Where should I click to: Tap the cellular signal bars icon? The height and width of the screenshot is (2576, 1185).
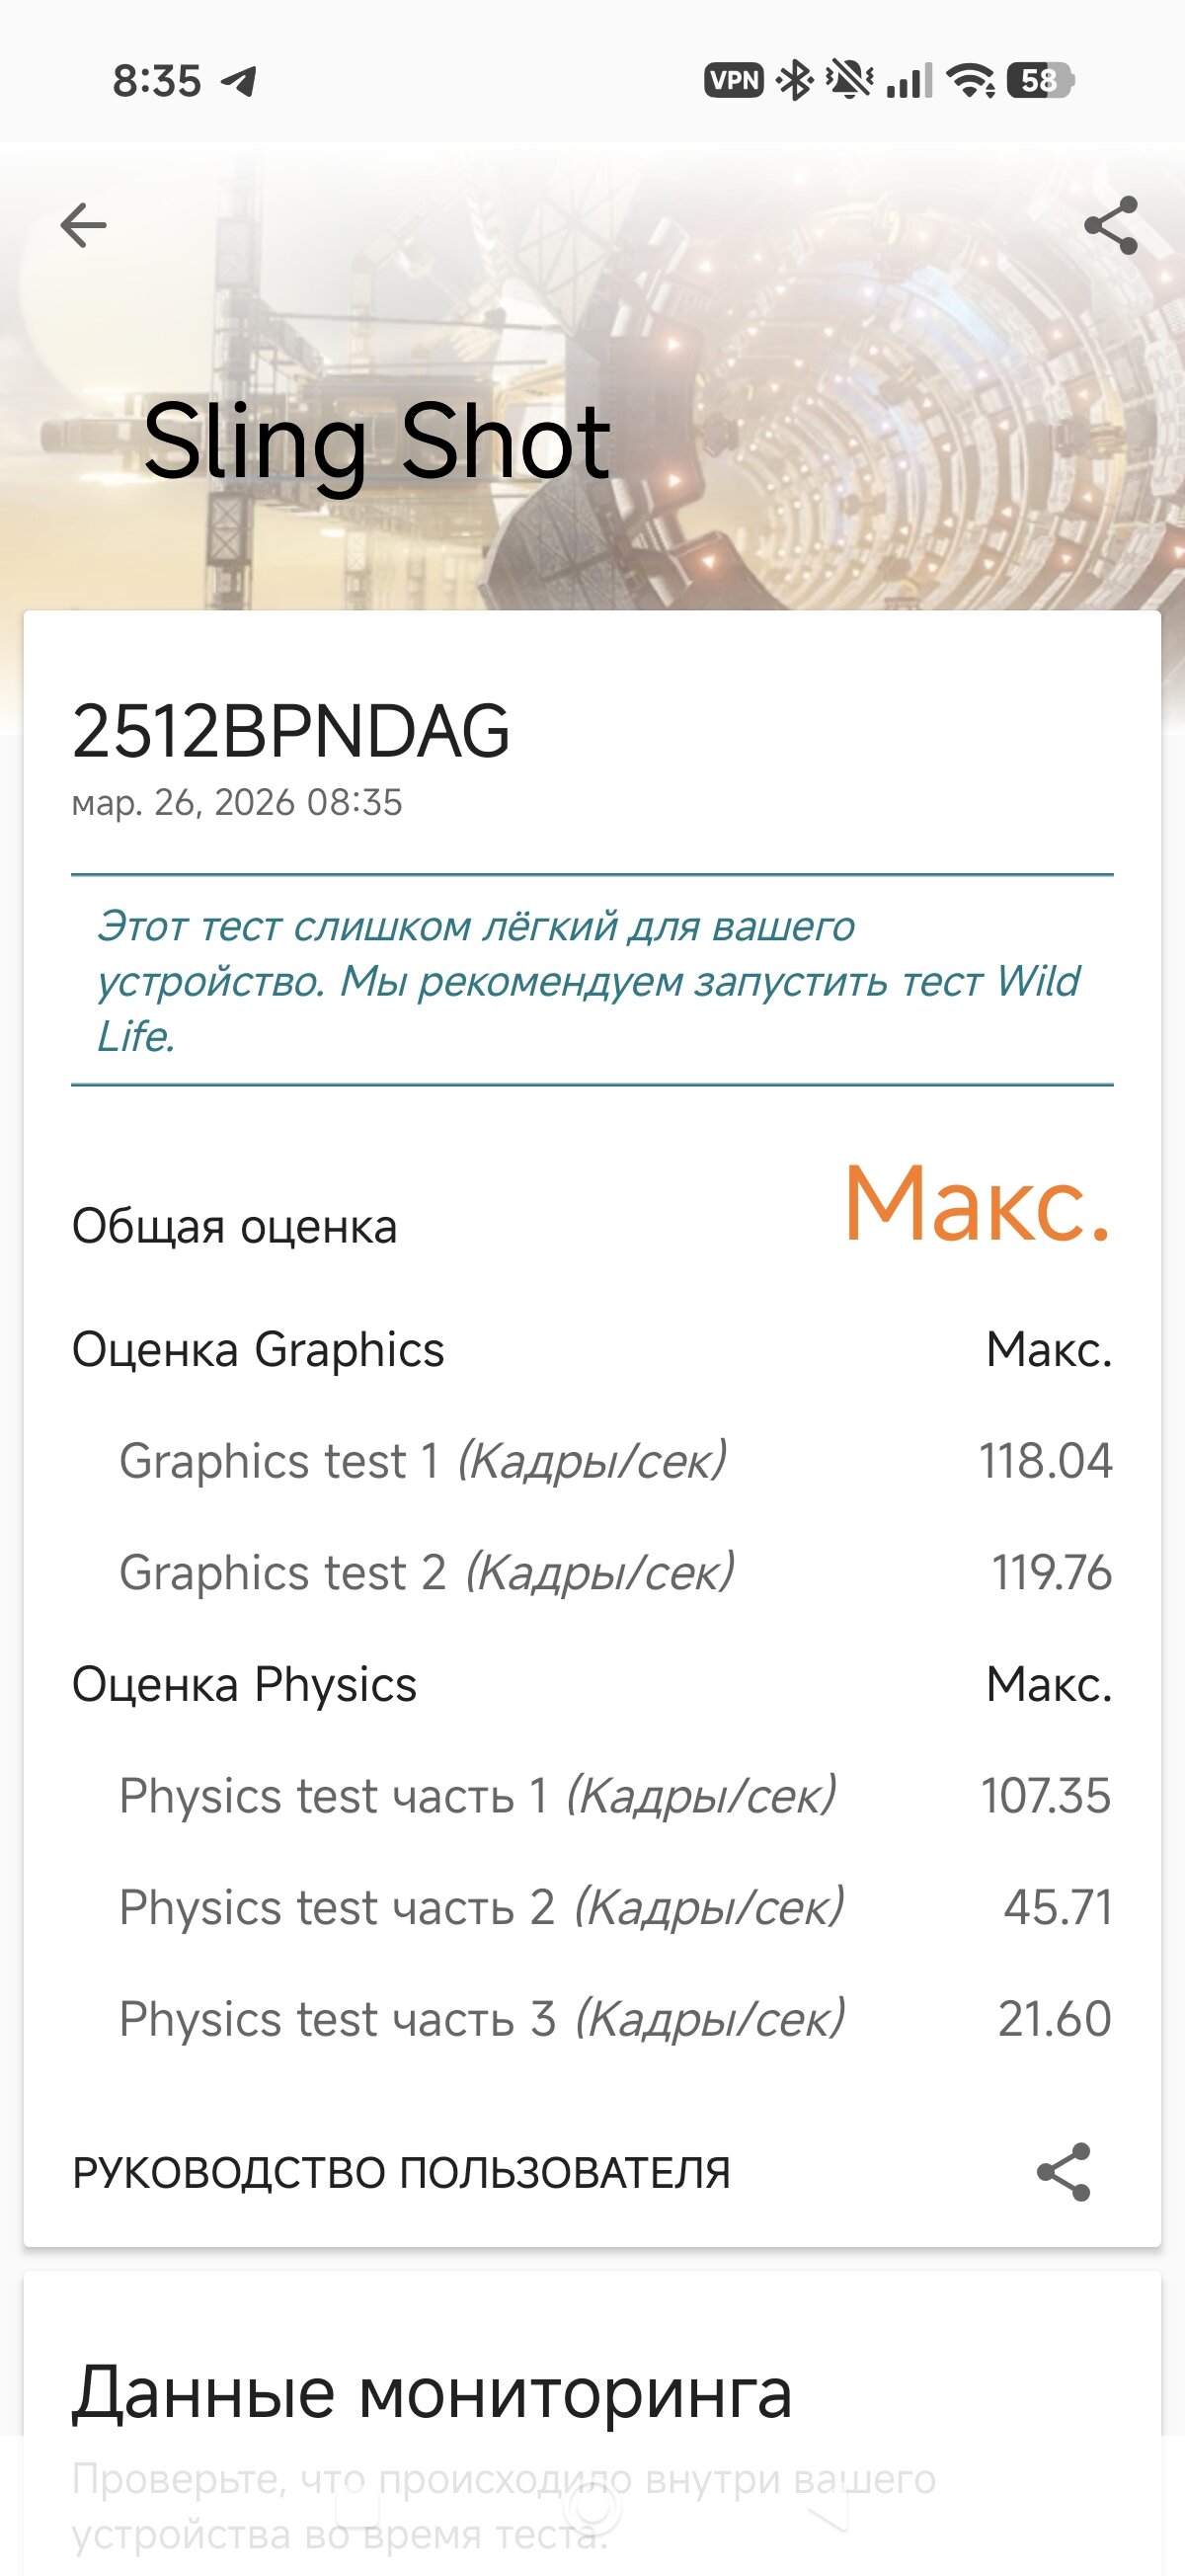[x=909, y=80]
